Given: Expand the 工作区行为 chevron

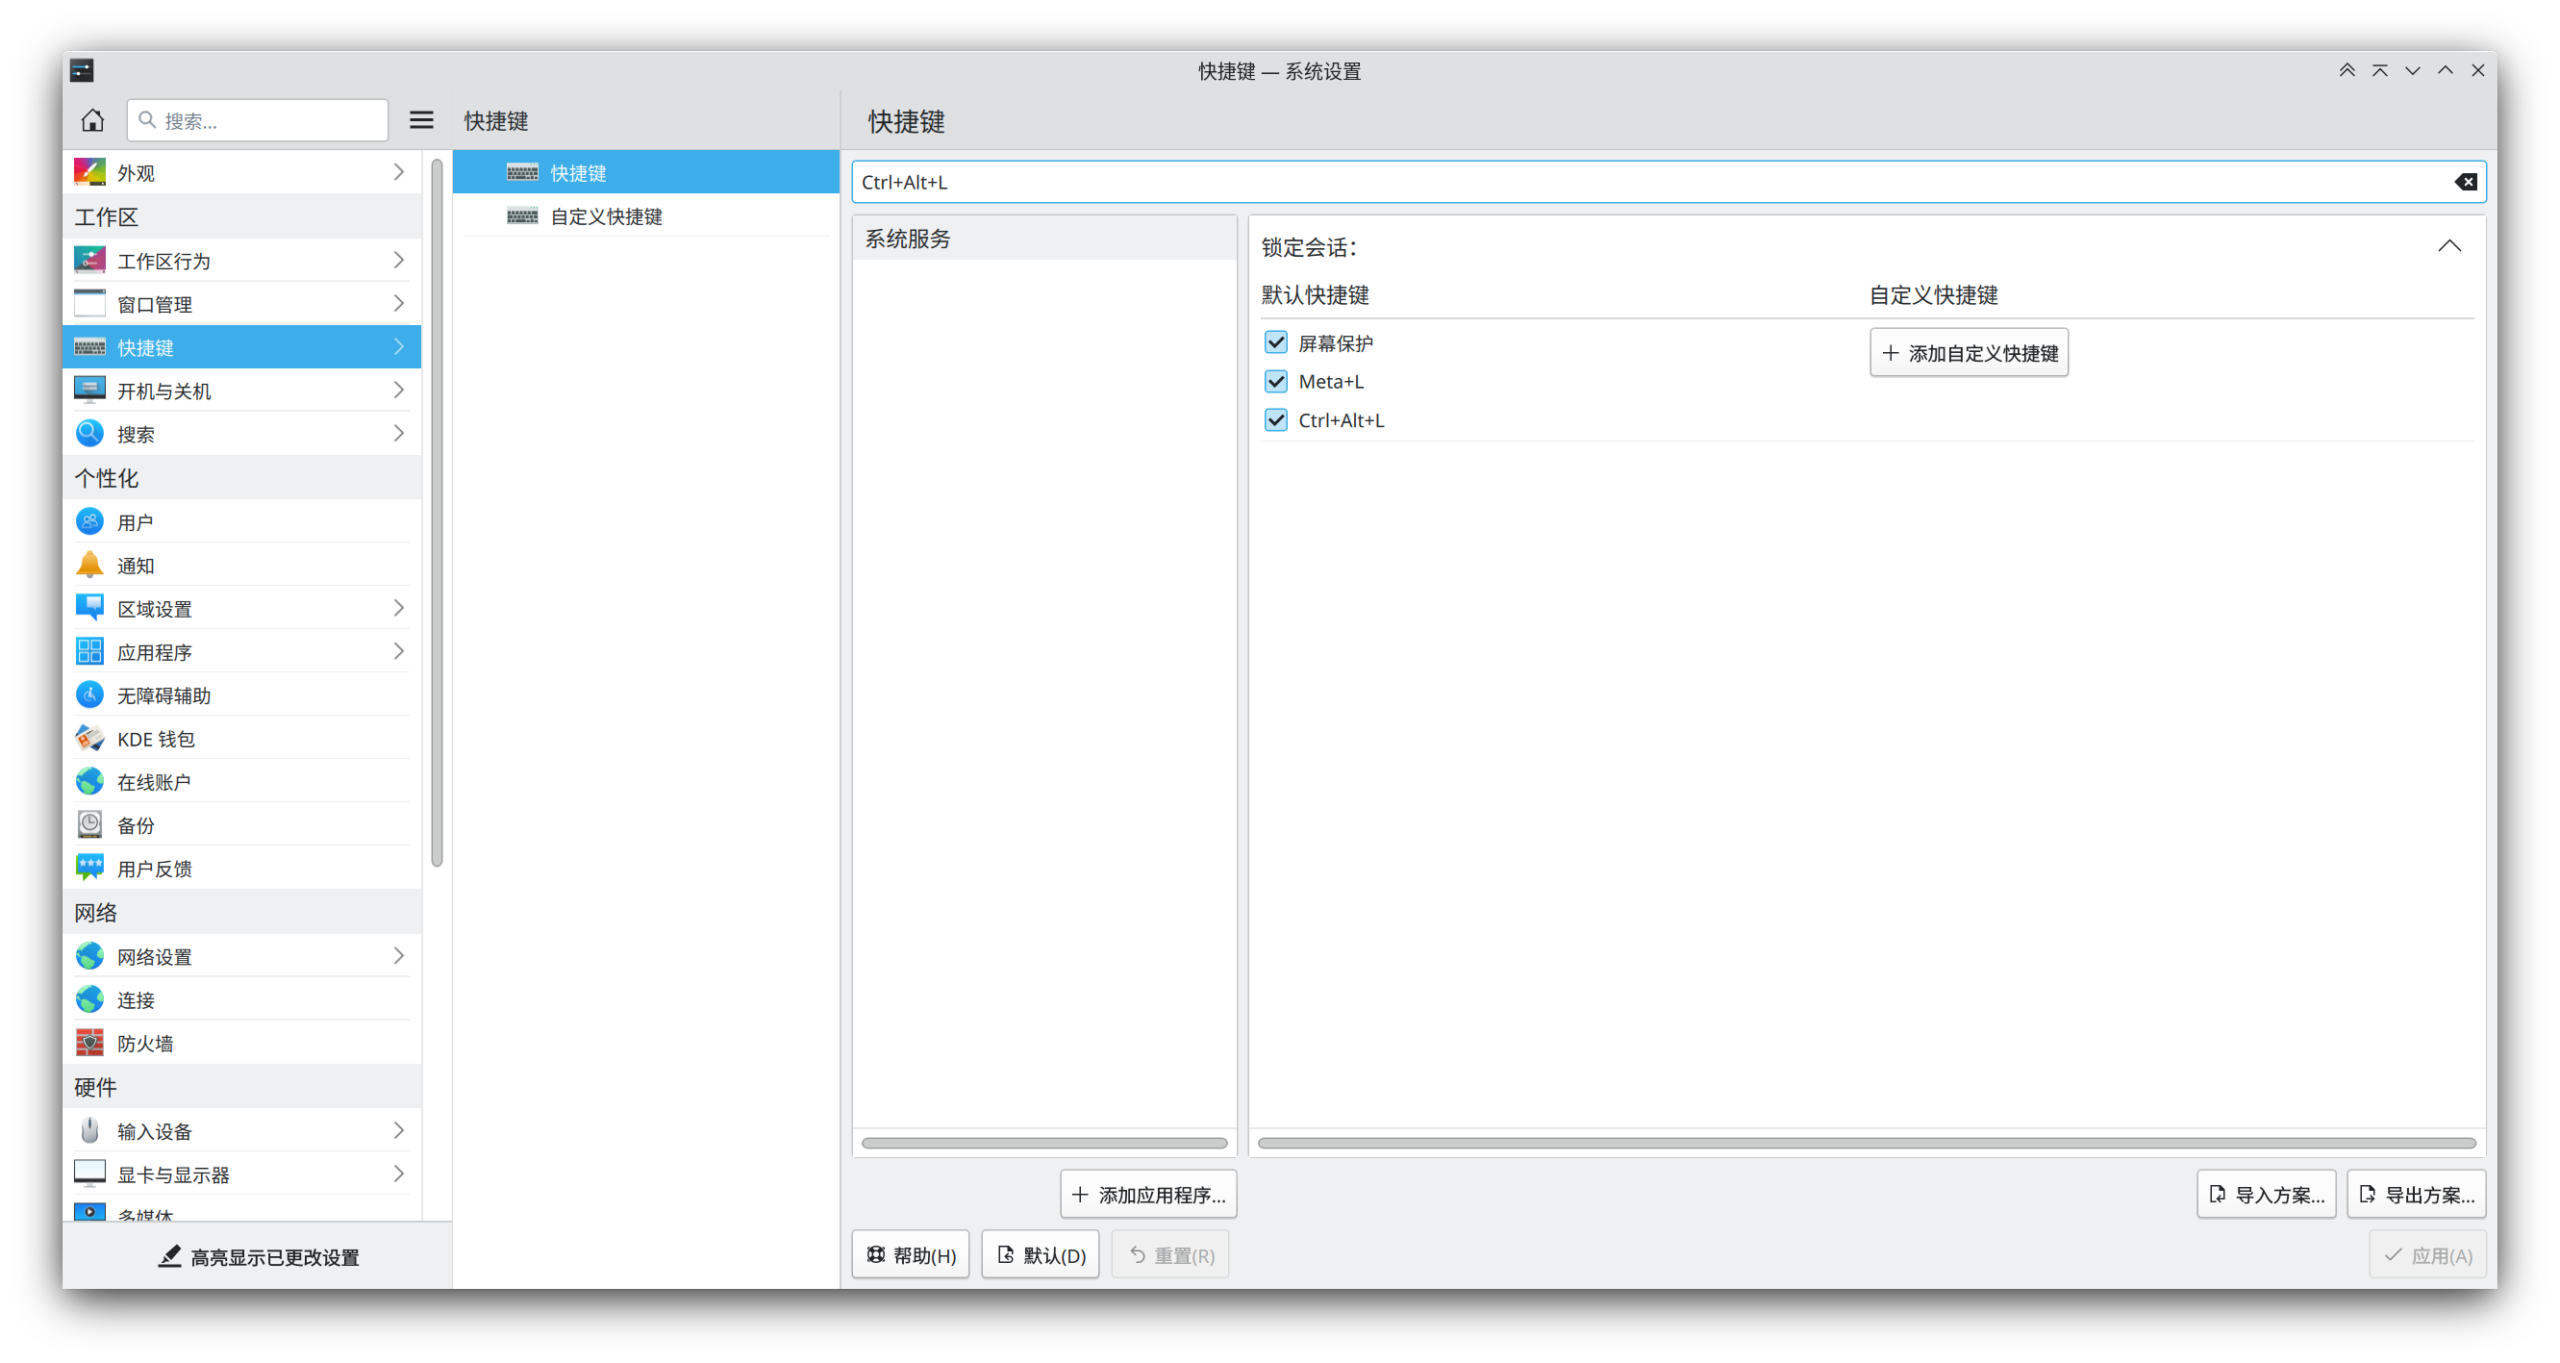Looking at the screenshot, I should coord(398,260).
